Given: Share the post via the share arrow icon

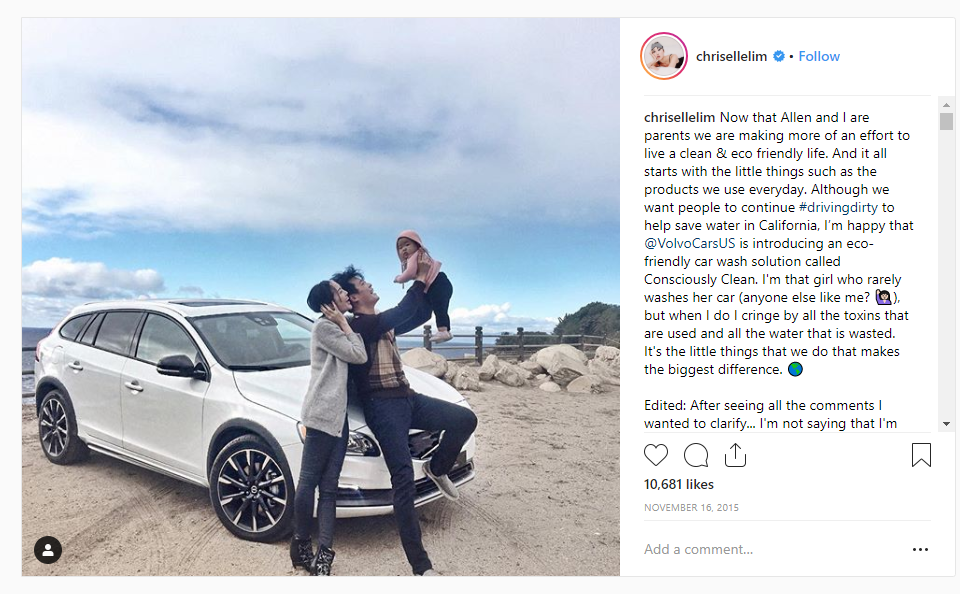Looking at the screenshot, I should click(x=735, y=455).
